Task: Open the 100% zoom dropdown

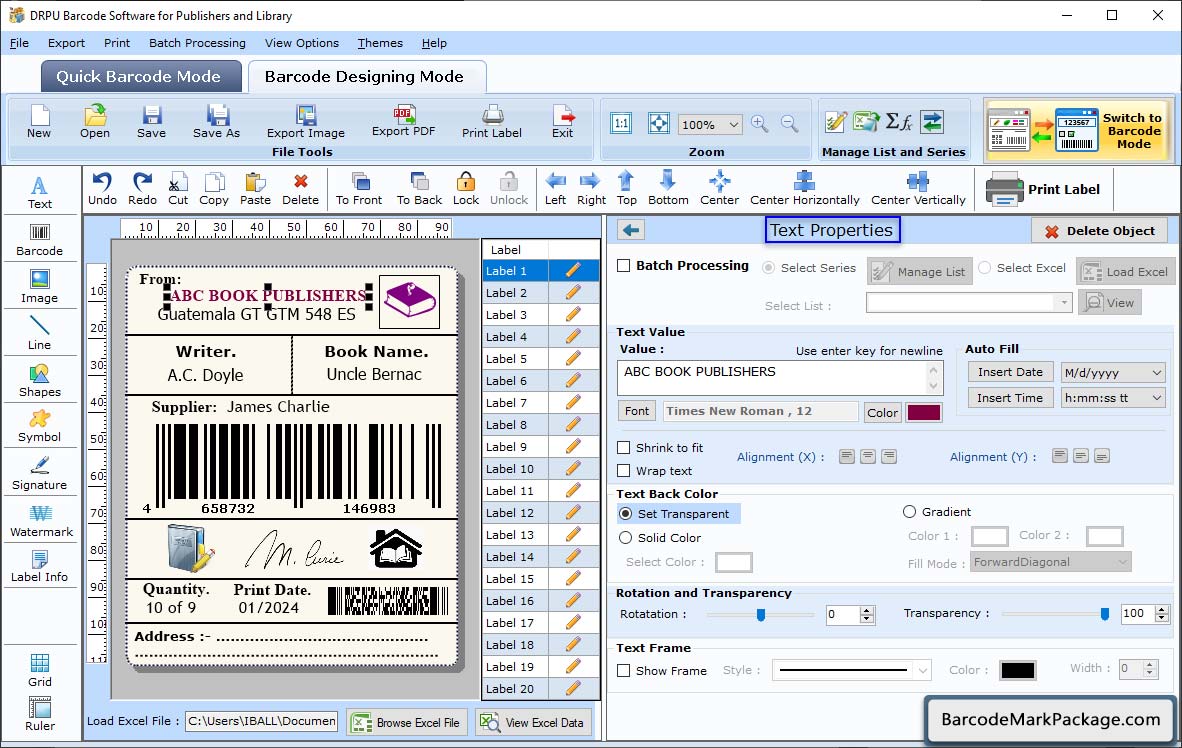Action: (733, 124)
